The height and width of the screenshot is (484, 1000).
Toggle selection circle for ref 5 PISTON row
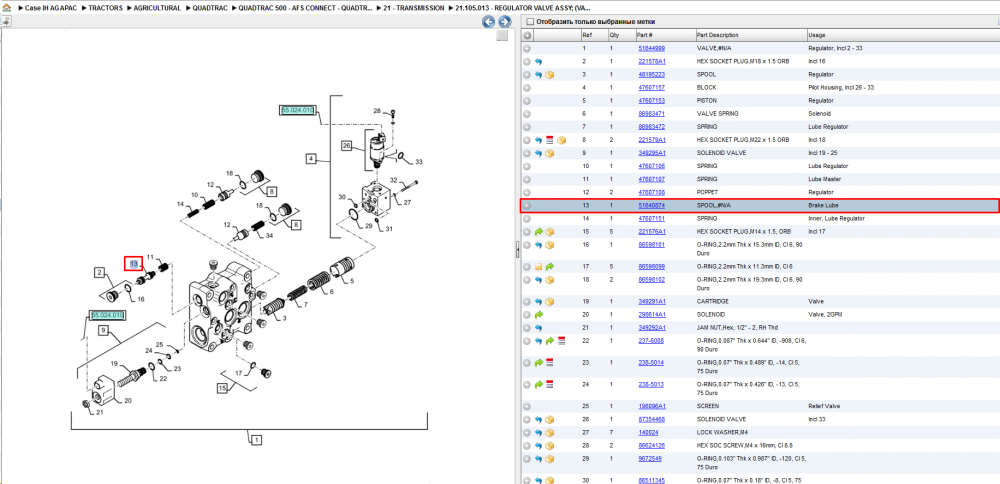click(x=527, y=101)
